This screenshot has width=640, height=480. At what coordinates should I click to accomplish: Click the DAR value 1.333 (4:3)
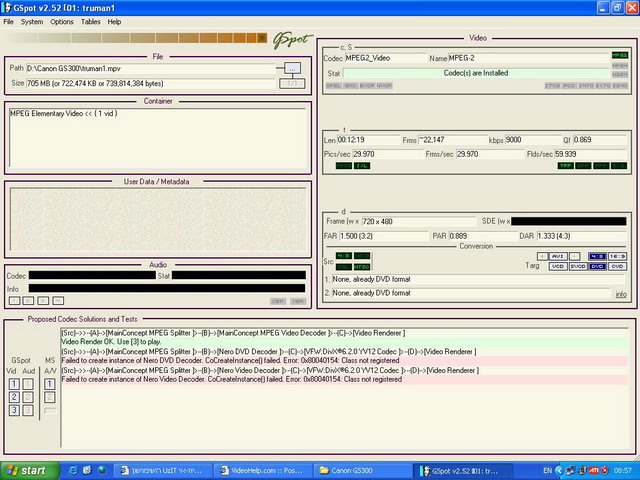point(581,236)
